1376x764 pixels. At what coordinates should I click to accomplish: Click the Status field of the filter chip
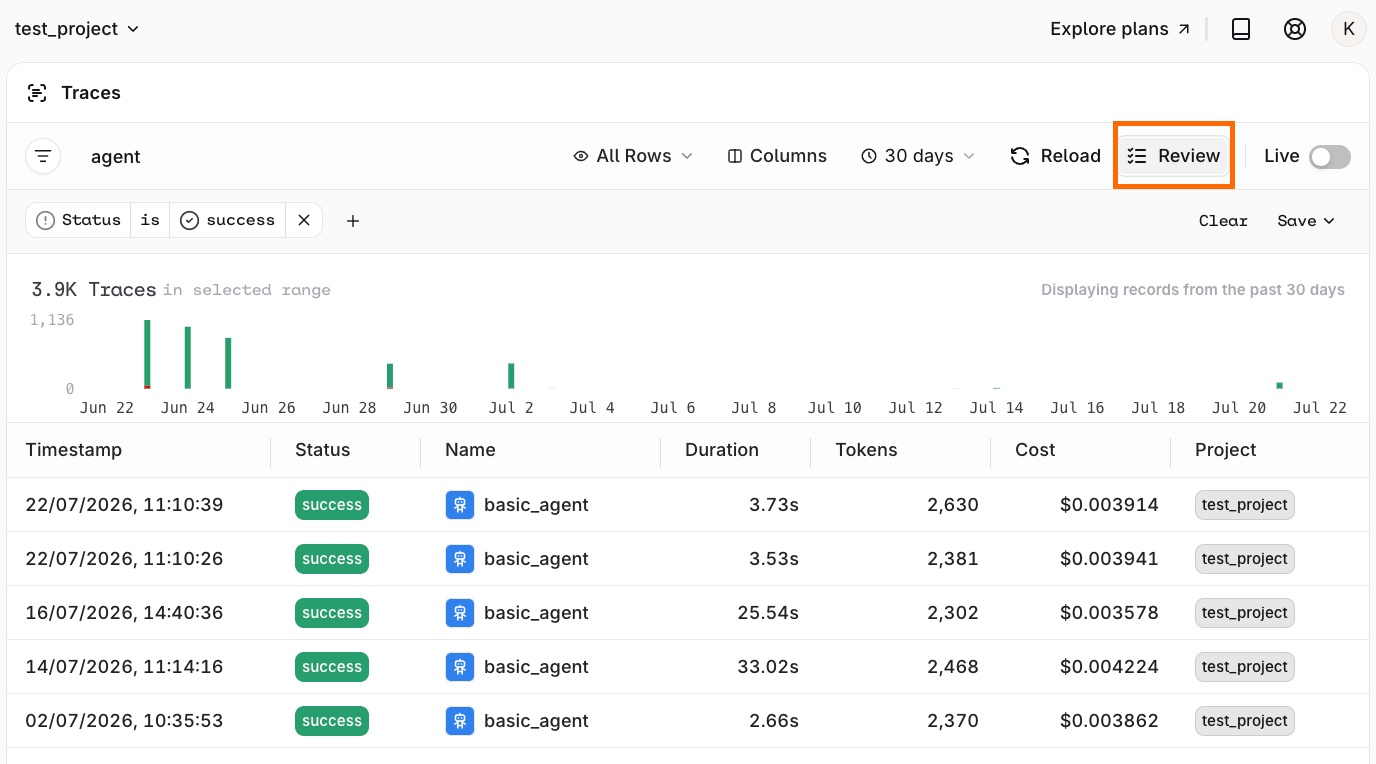(x=78, y=220)
